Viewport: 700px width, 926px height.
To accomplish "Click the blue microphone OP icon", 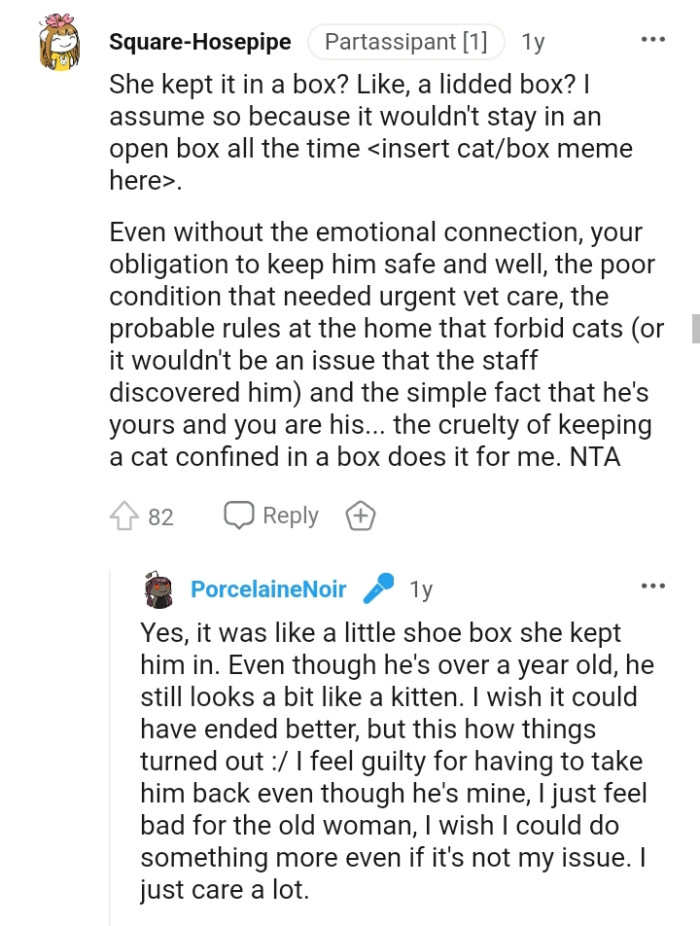I will [x=378, y=589].
